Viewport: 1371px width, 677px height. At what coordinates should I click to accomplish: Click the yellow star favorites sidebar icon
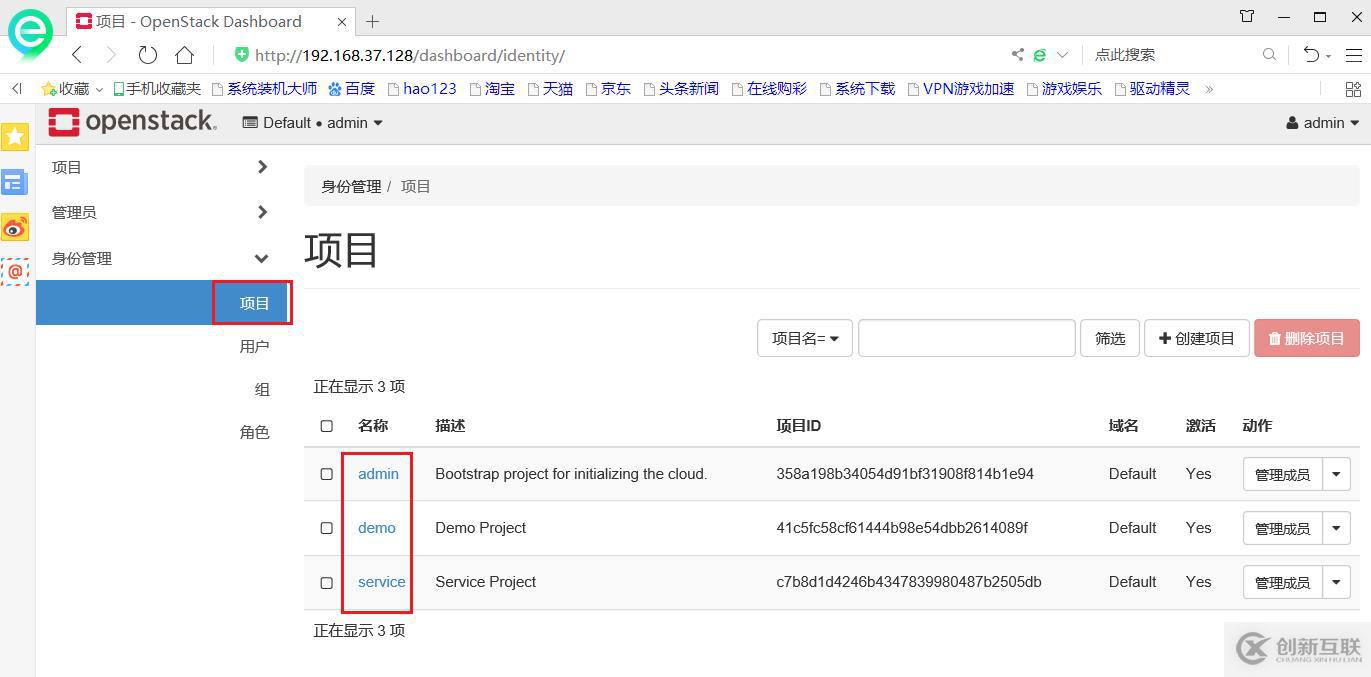pyautogui.click(x=15, y=137)
